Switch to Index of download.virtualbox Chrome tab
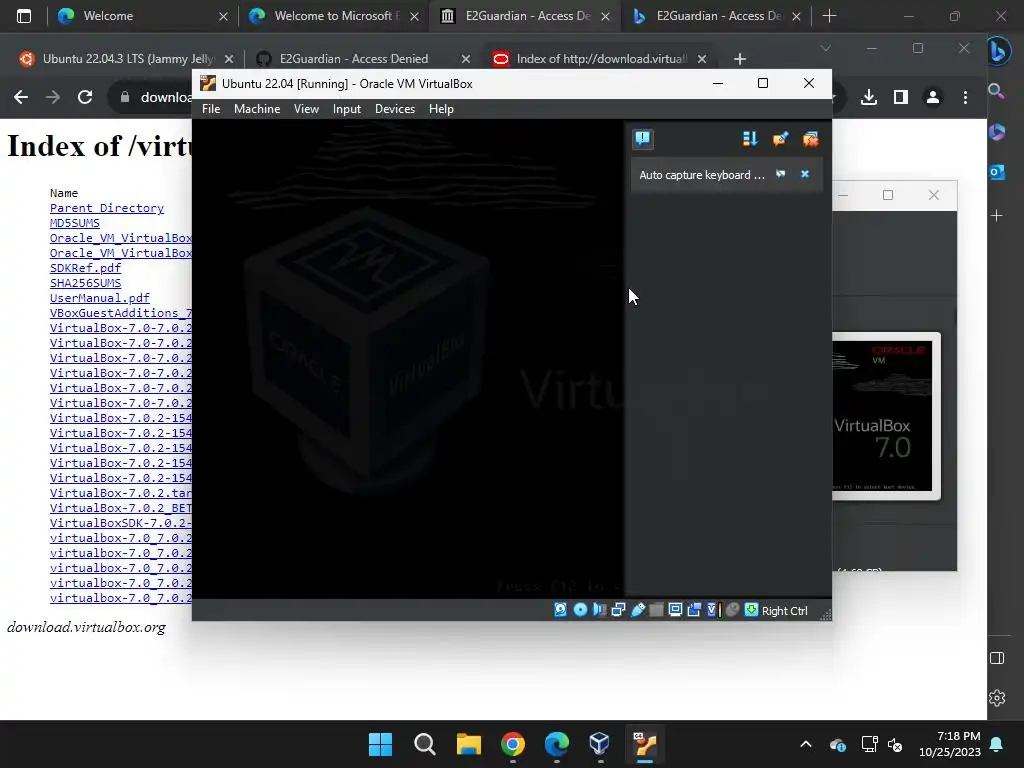 [601, 59]
